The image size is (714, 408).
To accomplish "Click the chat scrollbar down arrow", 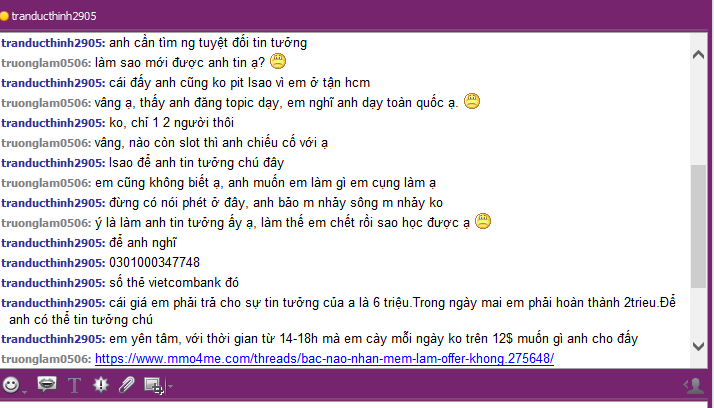I will click(x=699, y=346).
